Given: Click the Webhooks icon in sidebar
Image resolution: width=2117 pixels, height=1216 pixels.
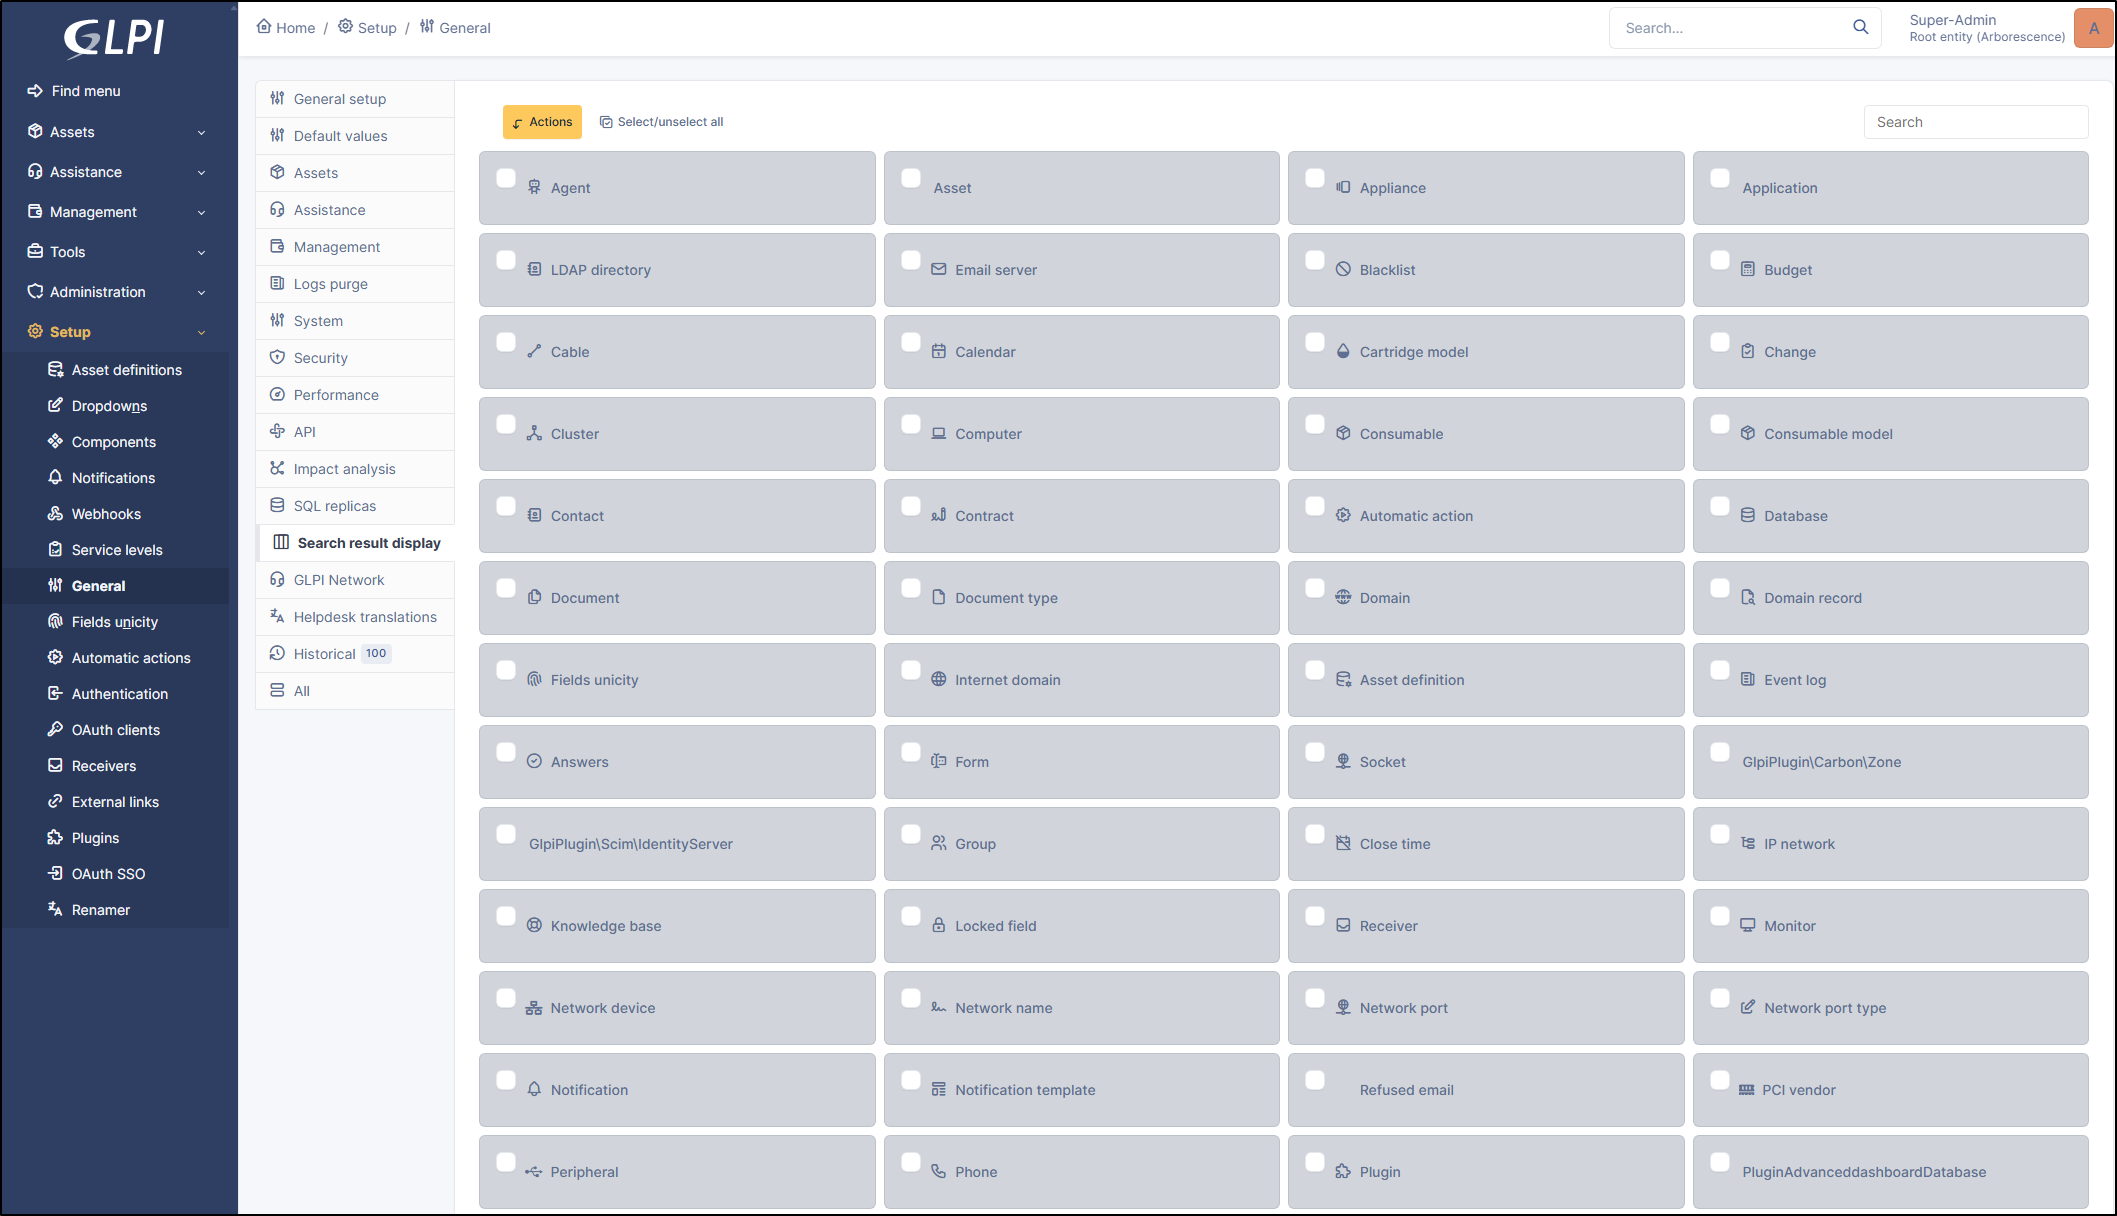Looking at the screenshot, I should point(55,514).
